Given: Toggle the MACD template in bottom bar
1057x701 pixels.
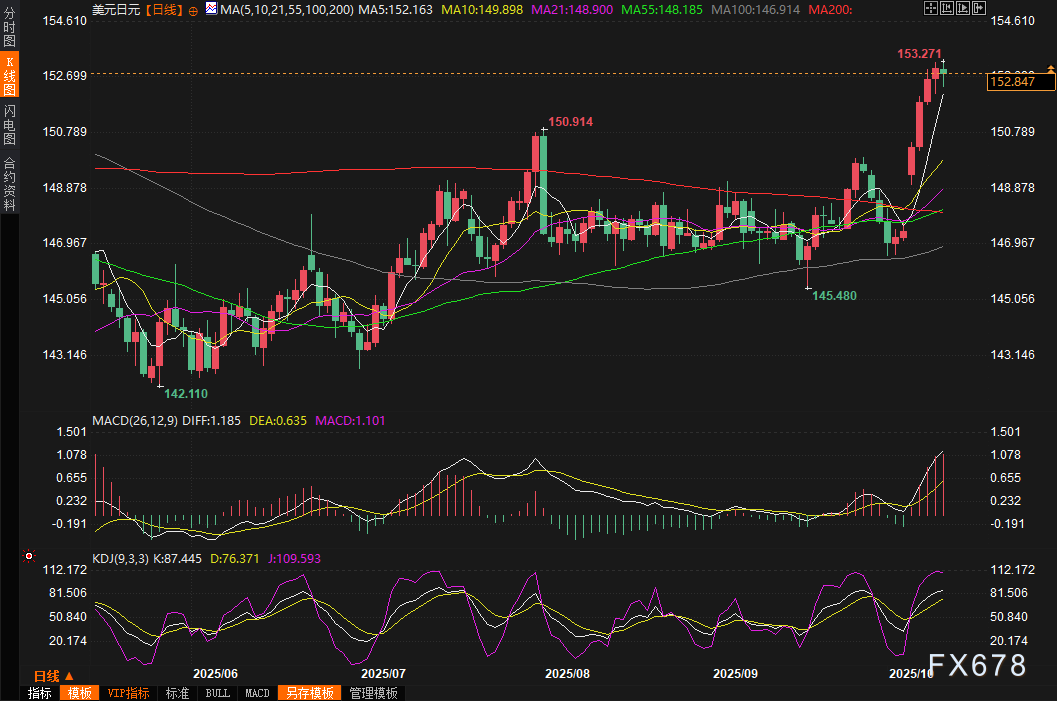Looking at the screenshot, I should click(x=257, y=693).
